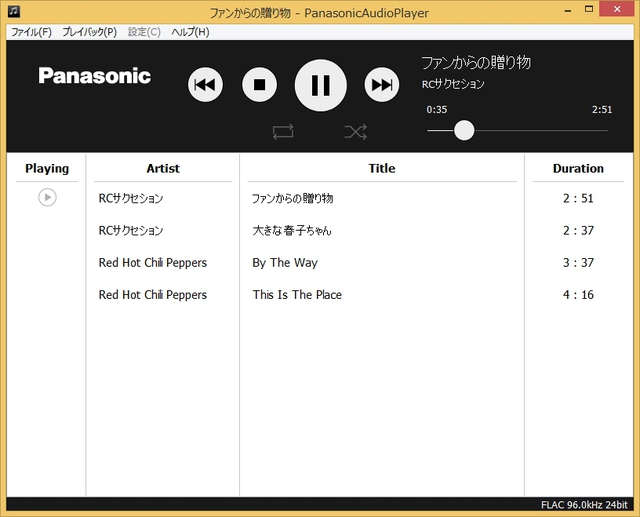The height and width of the screenshot is (517, 640).
Task: Click the Duration column header
Action: click(x=578, y=169)
